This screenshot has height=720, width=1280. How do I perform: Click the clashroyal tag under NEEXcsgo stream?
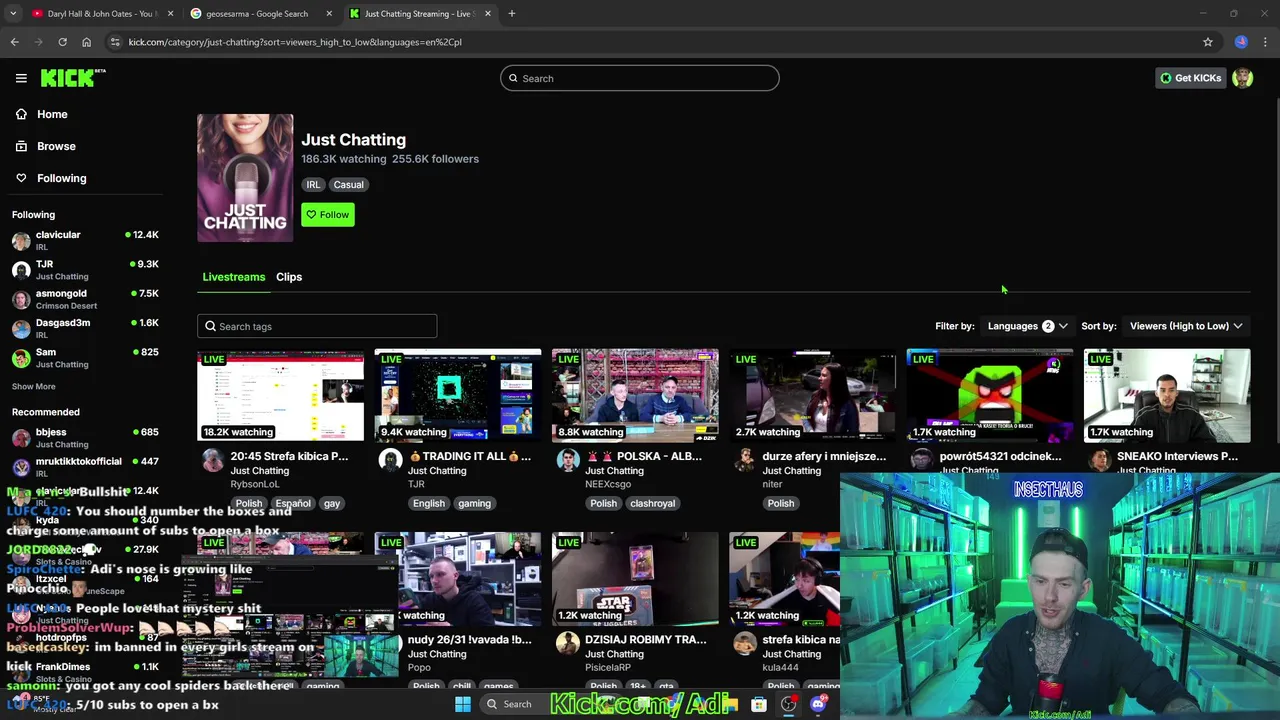pyautogui.click(x=652, y=503)
